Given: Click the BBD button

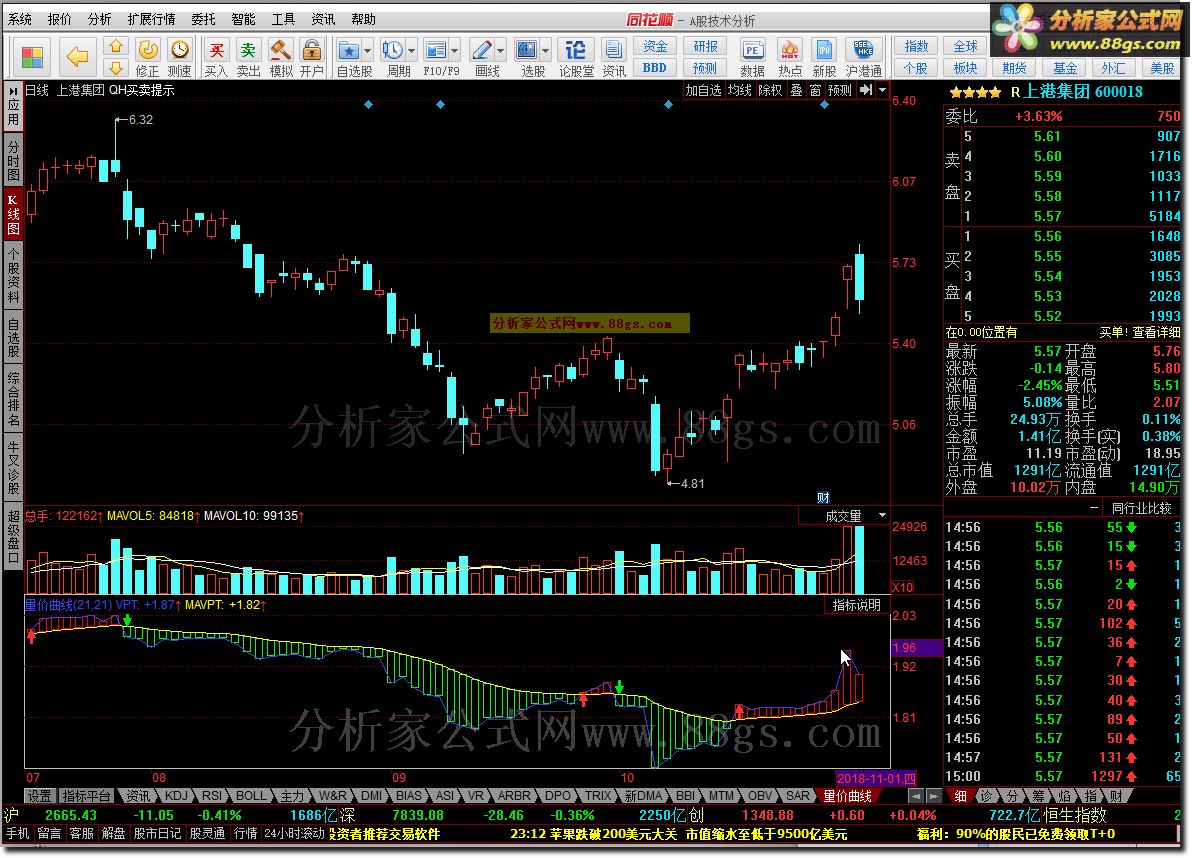Looking at the screenshot, I should 655,68.
